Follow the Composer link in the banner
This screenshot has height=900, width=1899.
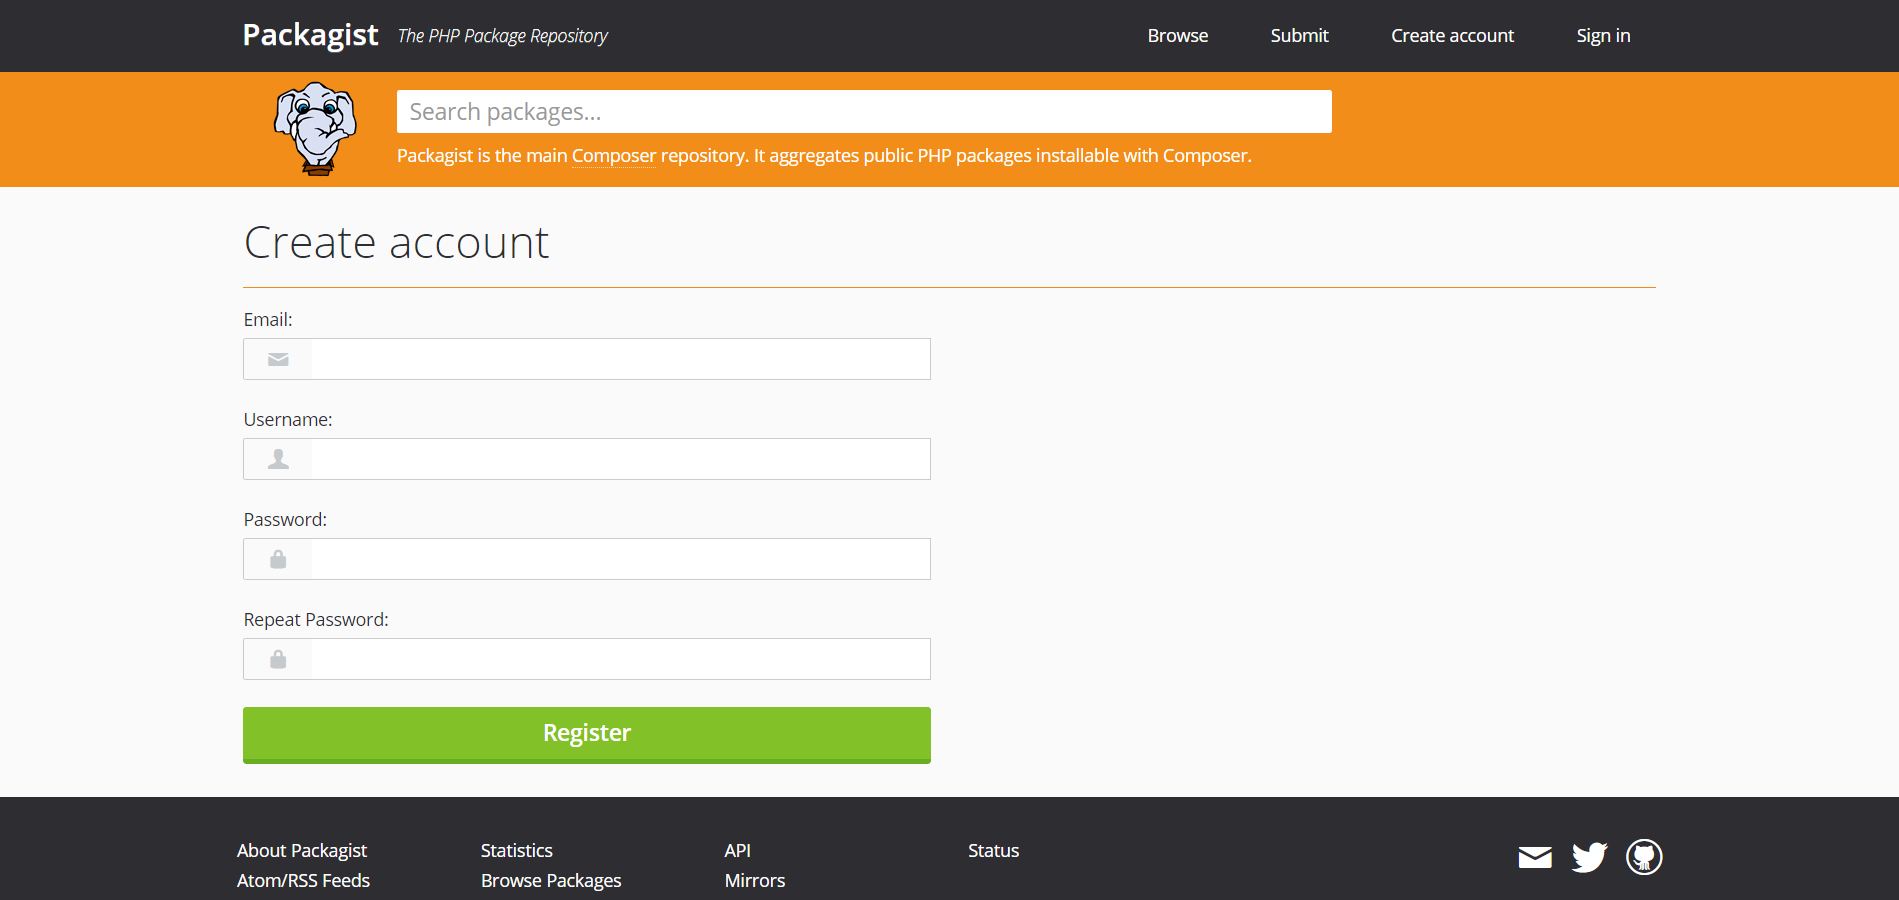pos(614,155)
